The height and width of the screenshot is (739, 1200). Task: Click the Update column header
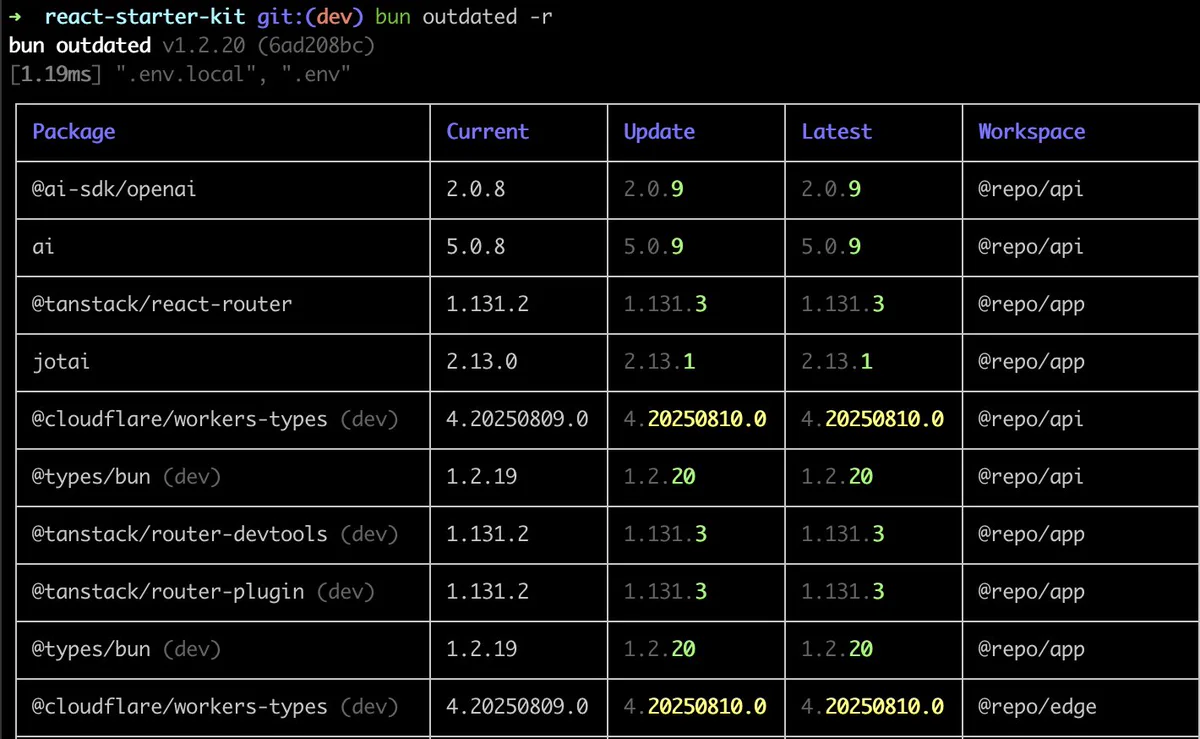click(x=659, y=132)
